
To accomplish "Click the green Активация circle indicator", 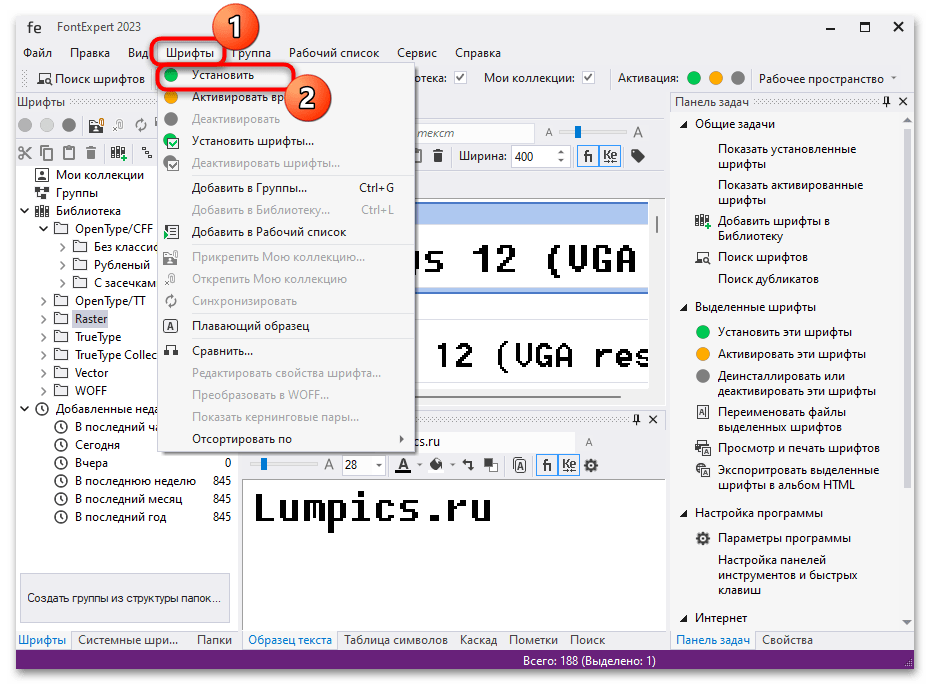I will point(693,78).
